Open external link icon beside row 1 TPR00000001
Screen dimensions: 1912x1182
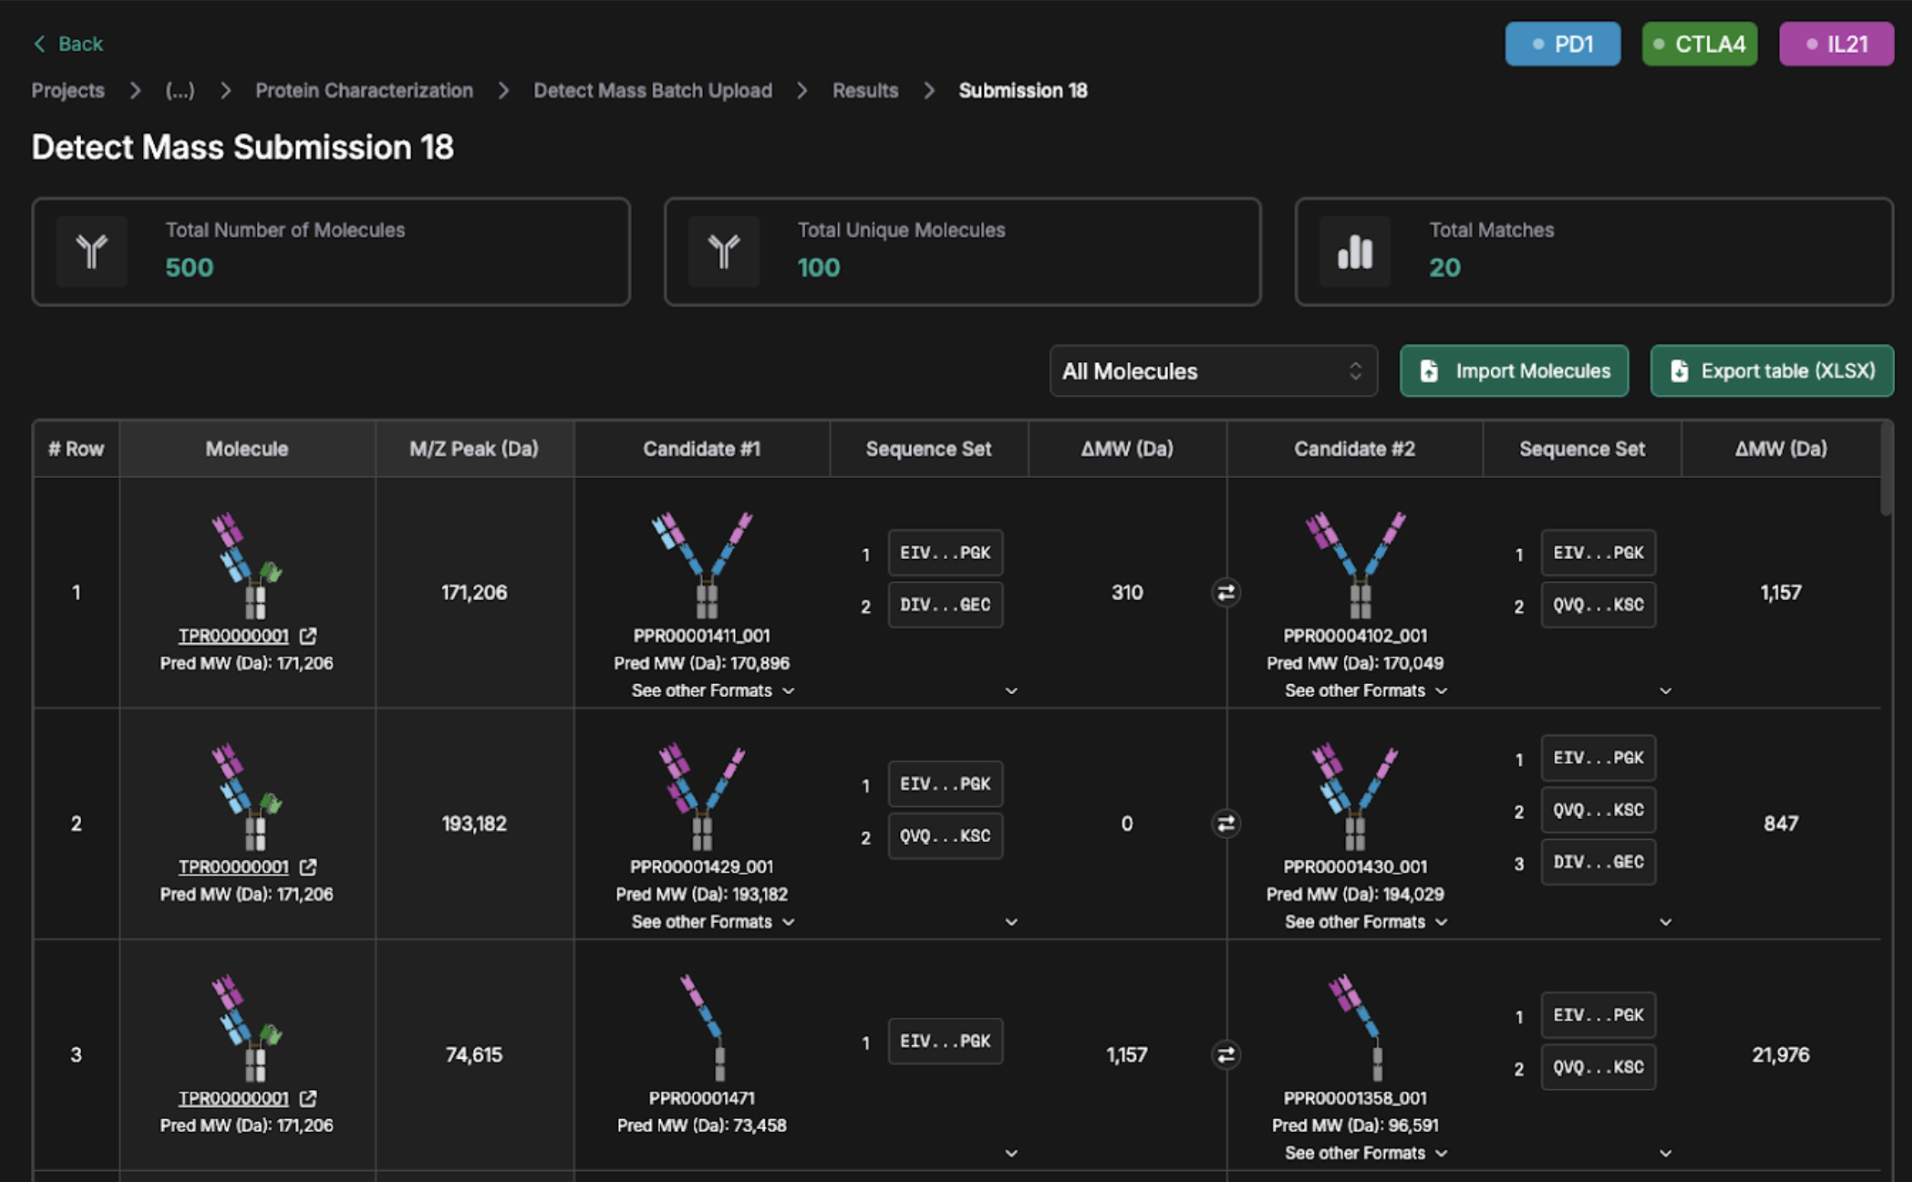308,636
